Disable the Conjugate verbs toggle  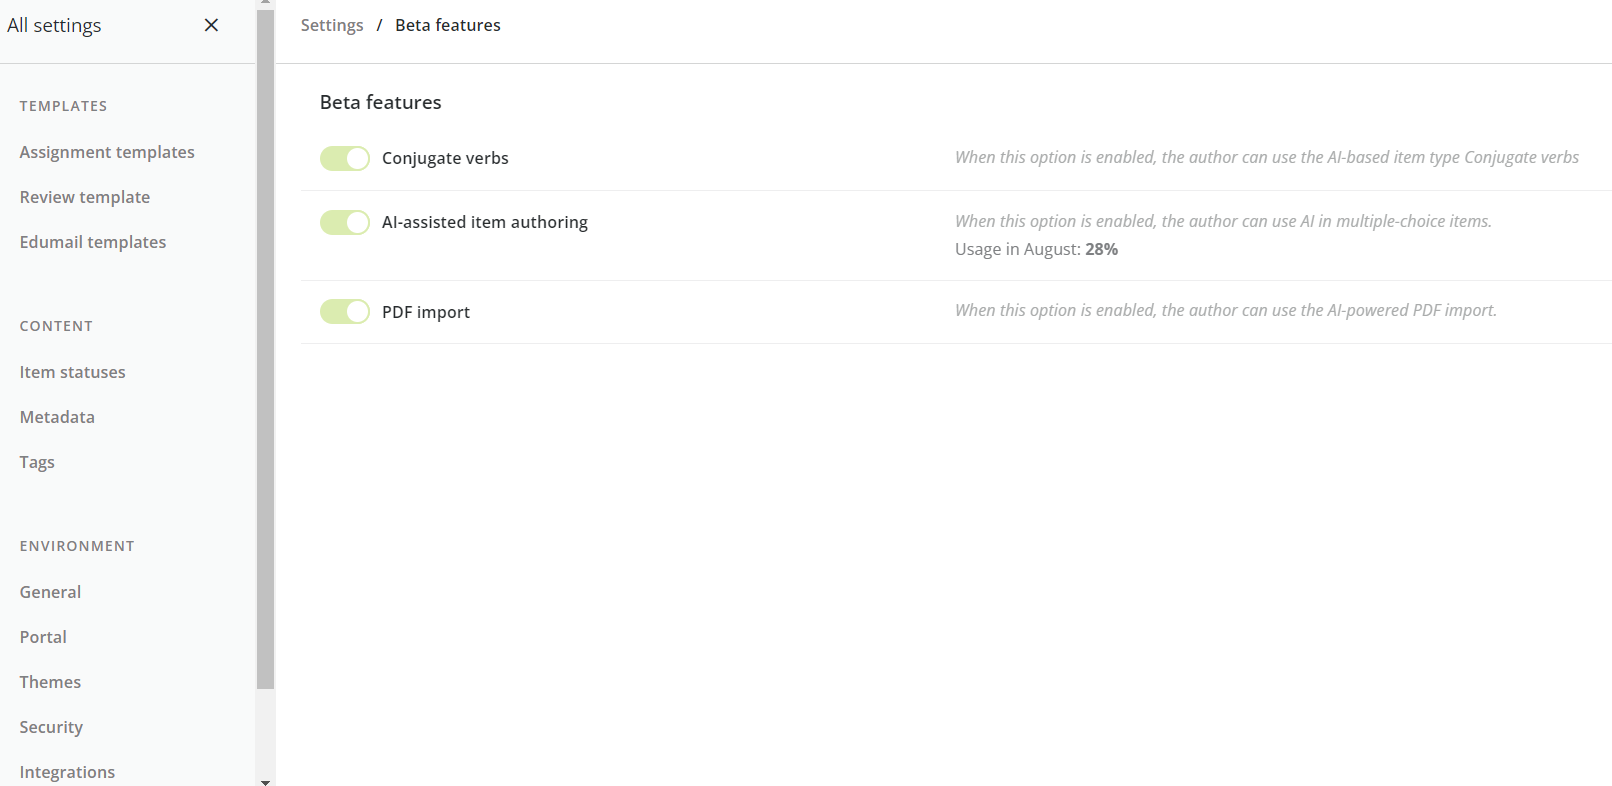point(344,158)
